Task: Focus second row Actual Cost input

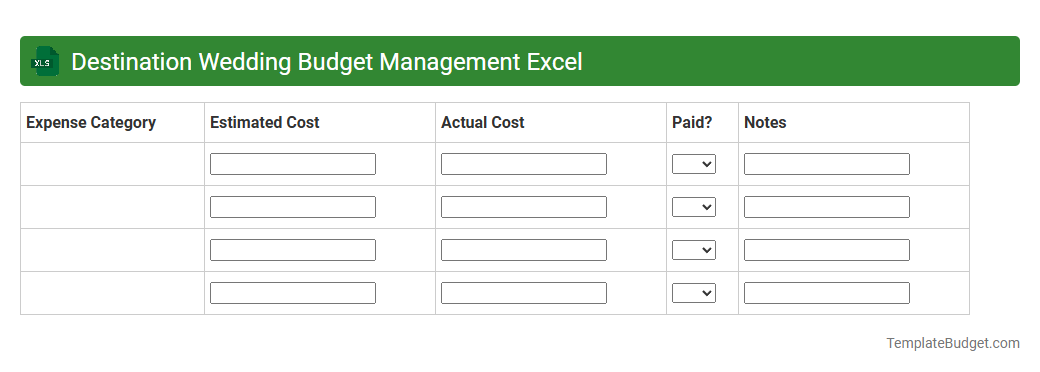Action: click(523, 207)
